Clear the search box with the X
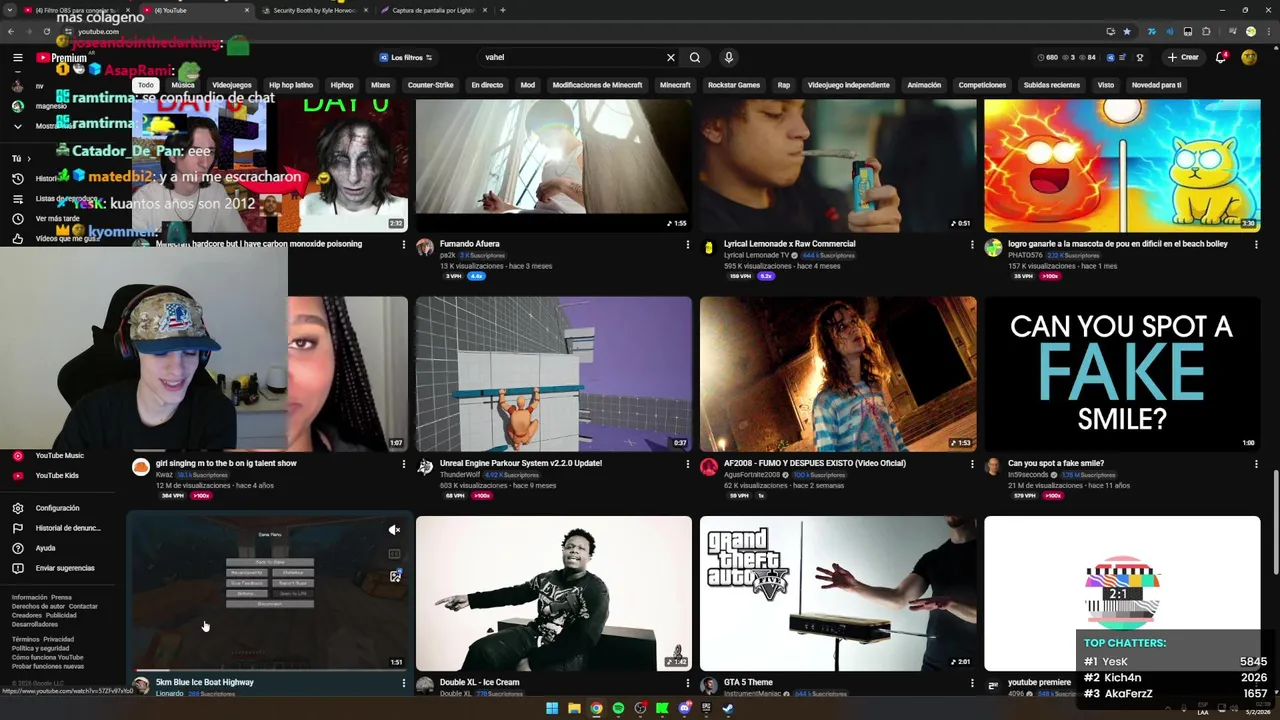This screenshot has width=1280, height=720. 671,57
